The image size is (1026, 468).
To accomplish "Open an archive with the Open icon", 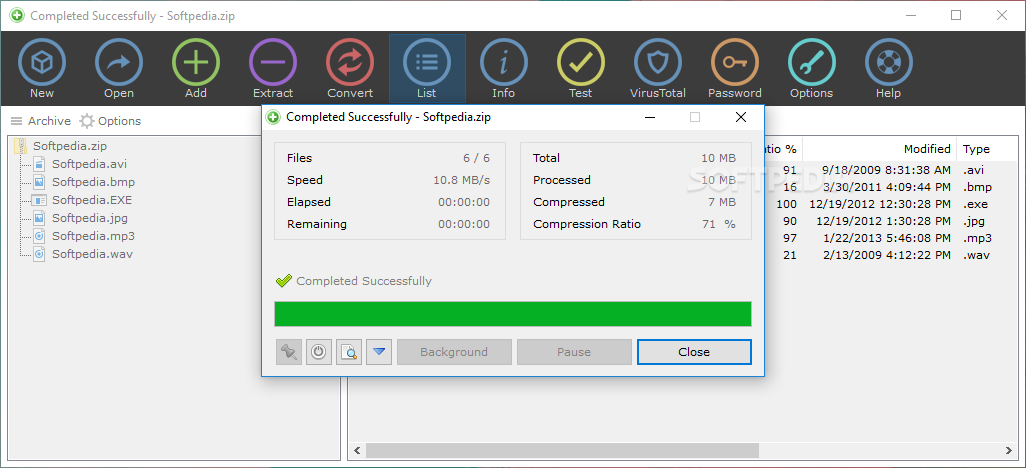I will pyautogui.click(x=118, y=63).
